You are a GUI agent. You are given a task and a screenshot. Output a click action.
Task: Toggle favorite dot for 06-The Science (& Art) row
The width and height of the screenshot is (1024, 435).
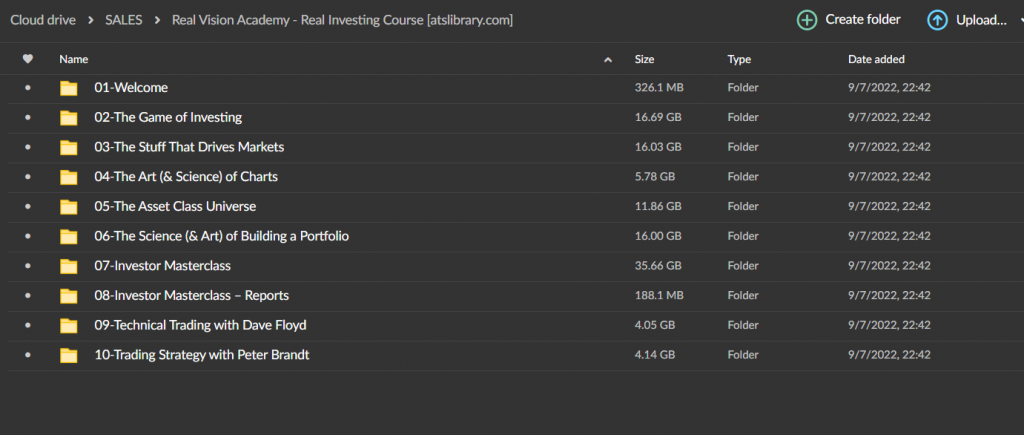pyautogui.click(x=27, y=236)
